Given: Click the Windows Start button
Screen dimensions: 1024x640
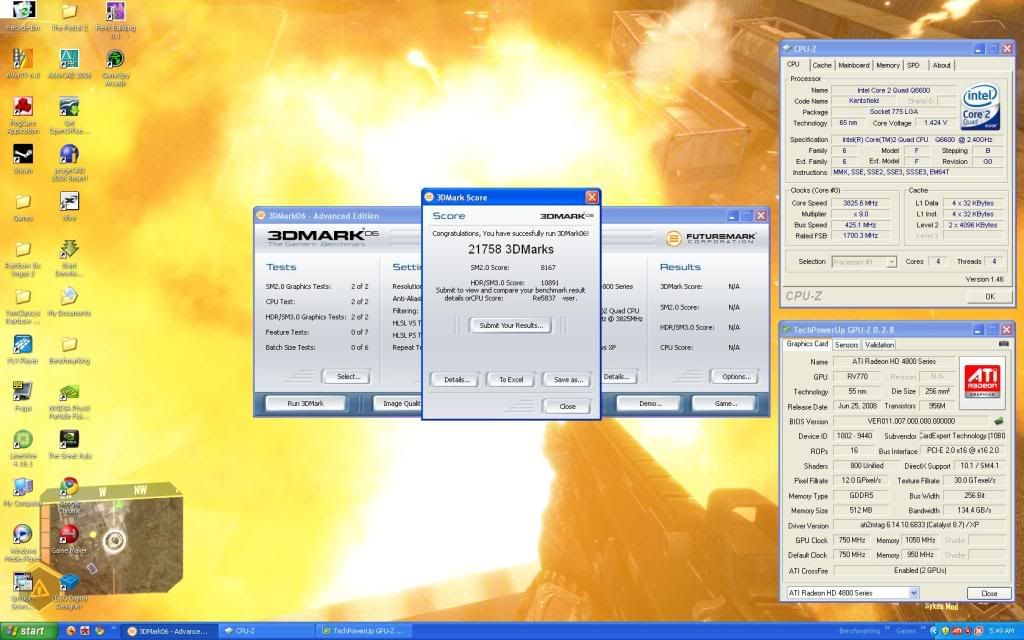Looking at the screenshot, I should coord(26,631).
